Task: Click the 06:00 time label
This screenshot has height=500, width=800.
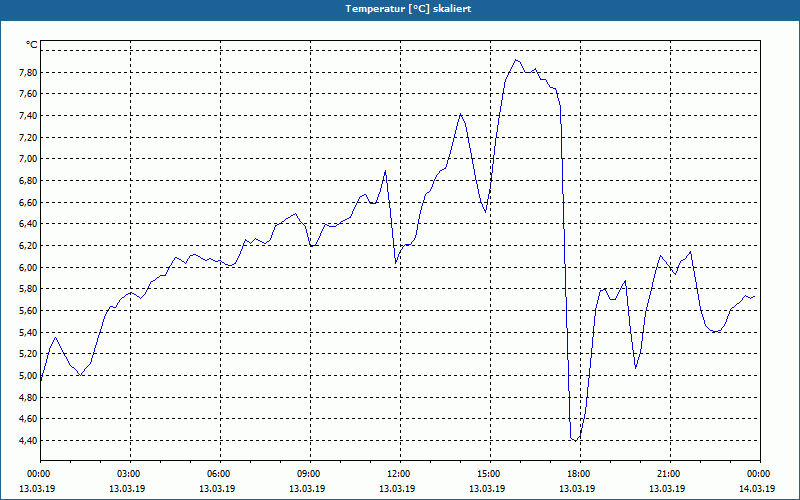Action: point(217,474)
